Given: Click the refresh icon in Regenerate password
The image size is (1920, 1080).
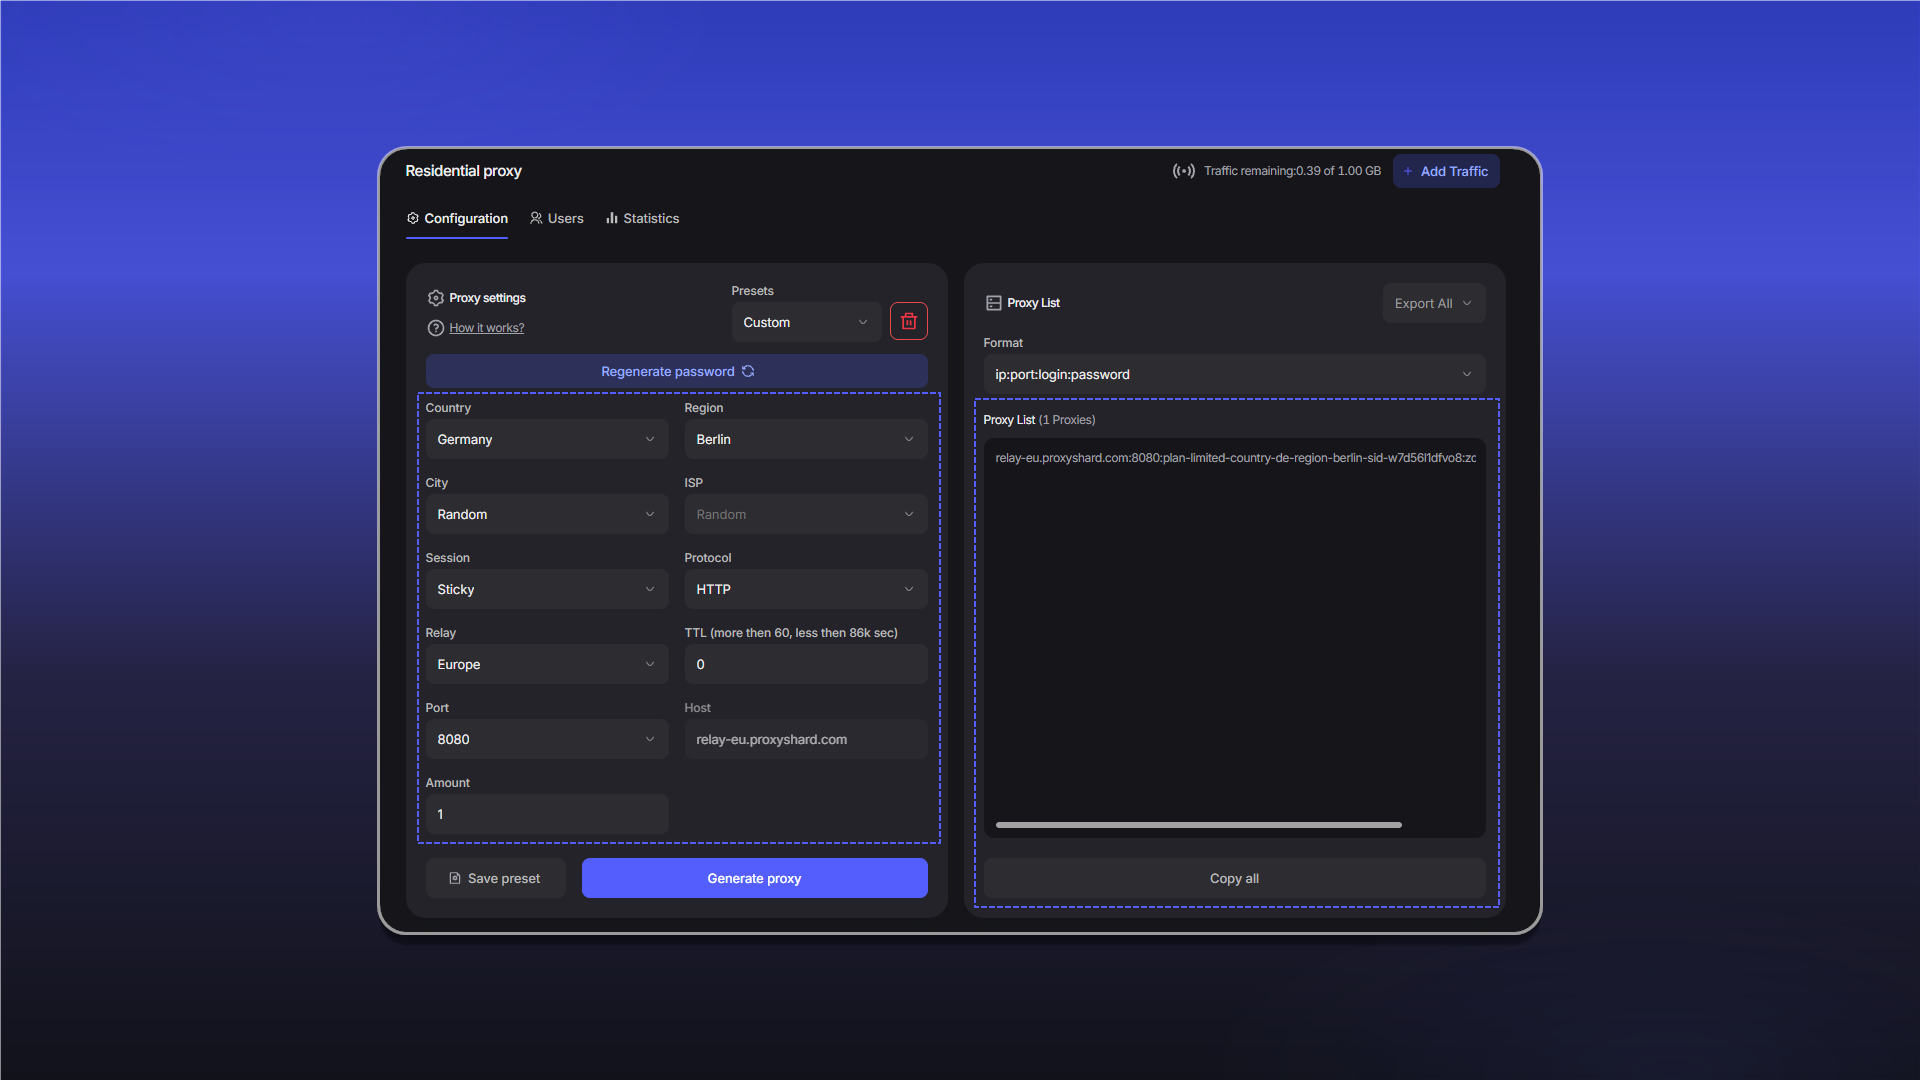Looking at the screenshot, I should [748, 371].
